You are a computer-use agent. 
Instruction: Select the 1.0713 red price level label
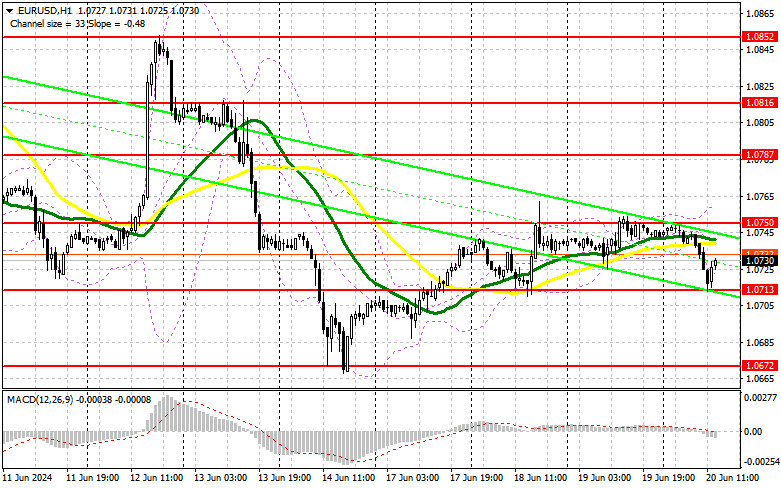coord(760,289)
